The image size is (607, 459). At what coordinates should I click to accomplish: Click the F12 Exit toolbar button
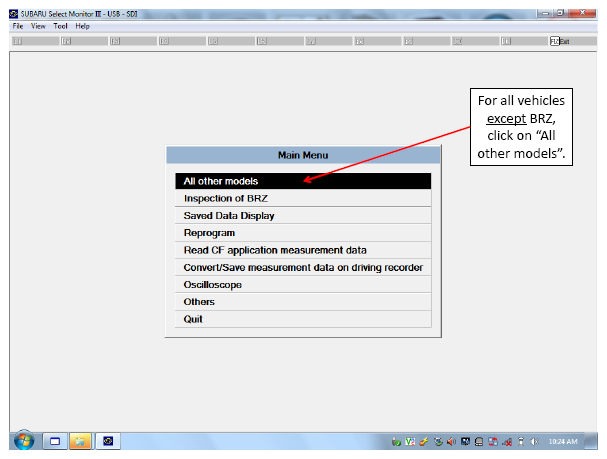pyautogui.click(x=560, y=41)
